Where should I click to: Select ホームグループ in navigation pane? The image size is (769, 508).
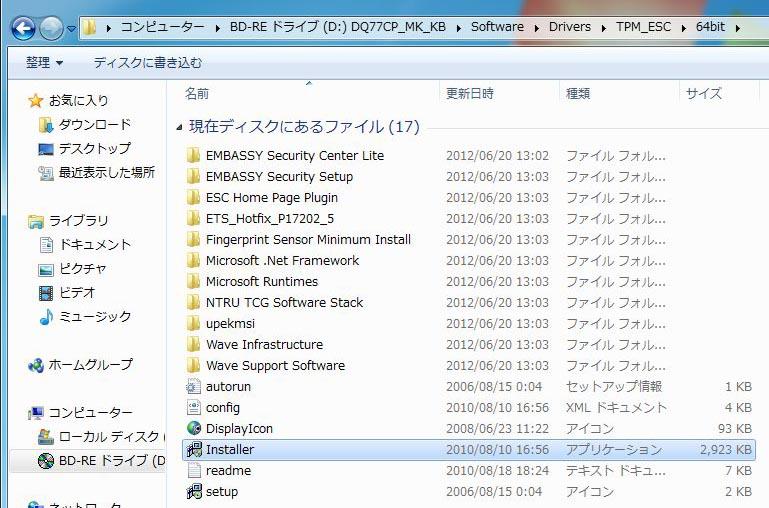pos(80,364)
